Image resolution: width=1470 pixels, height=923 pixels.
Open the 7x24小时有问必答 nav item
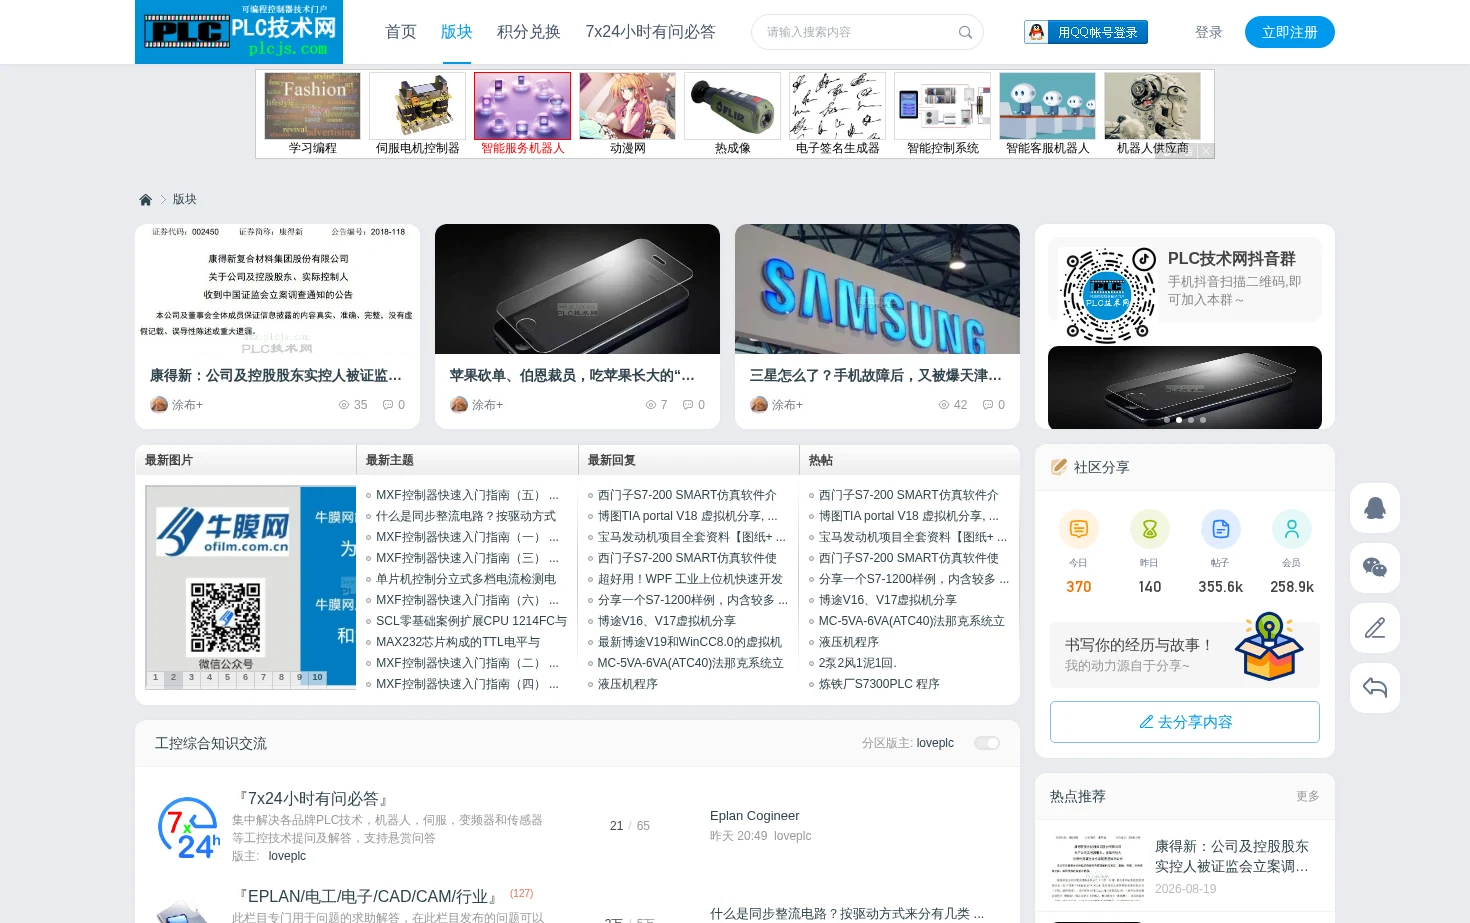click(651, 32)
